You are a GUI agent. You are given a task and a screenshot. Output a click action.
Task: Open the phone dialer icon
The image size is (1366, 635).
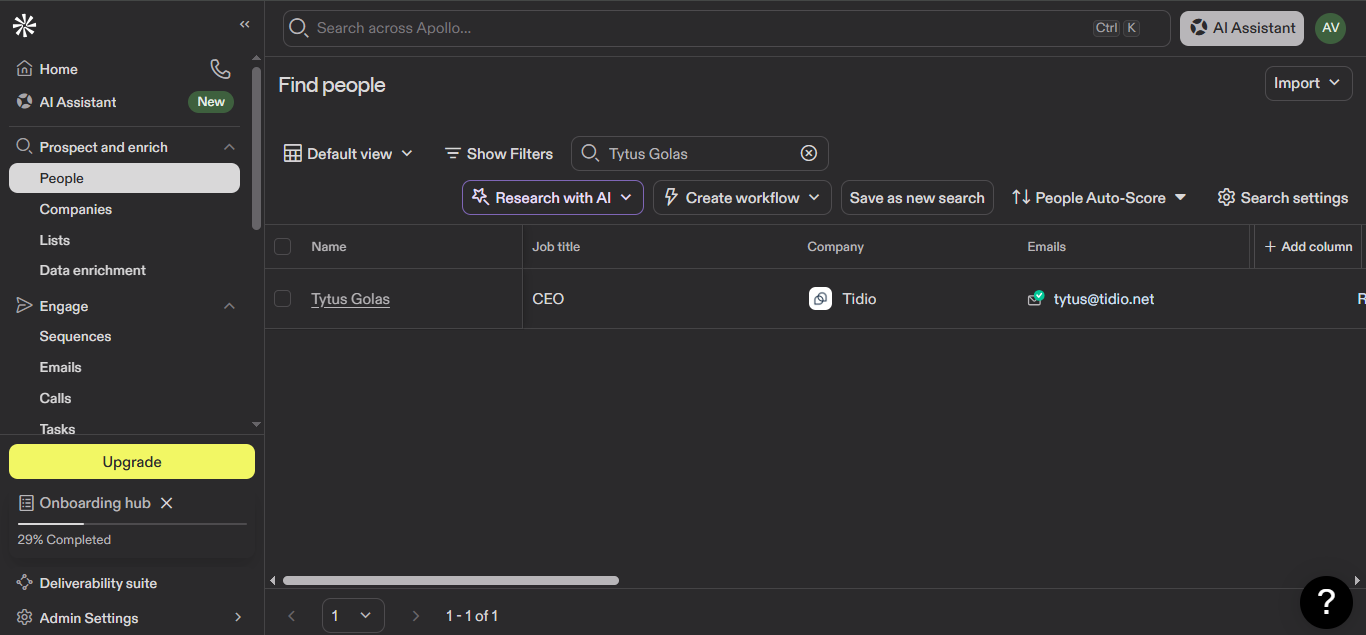click(220, 69)
